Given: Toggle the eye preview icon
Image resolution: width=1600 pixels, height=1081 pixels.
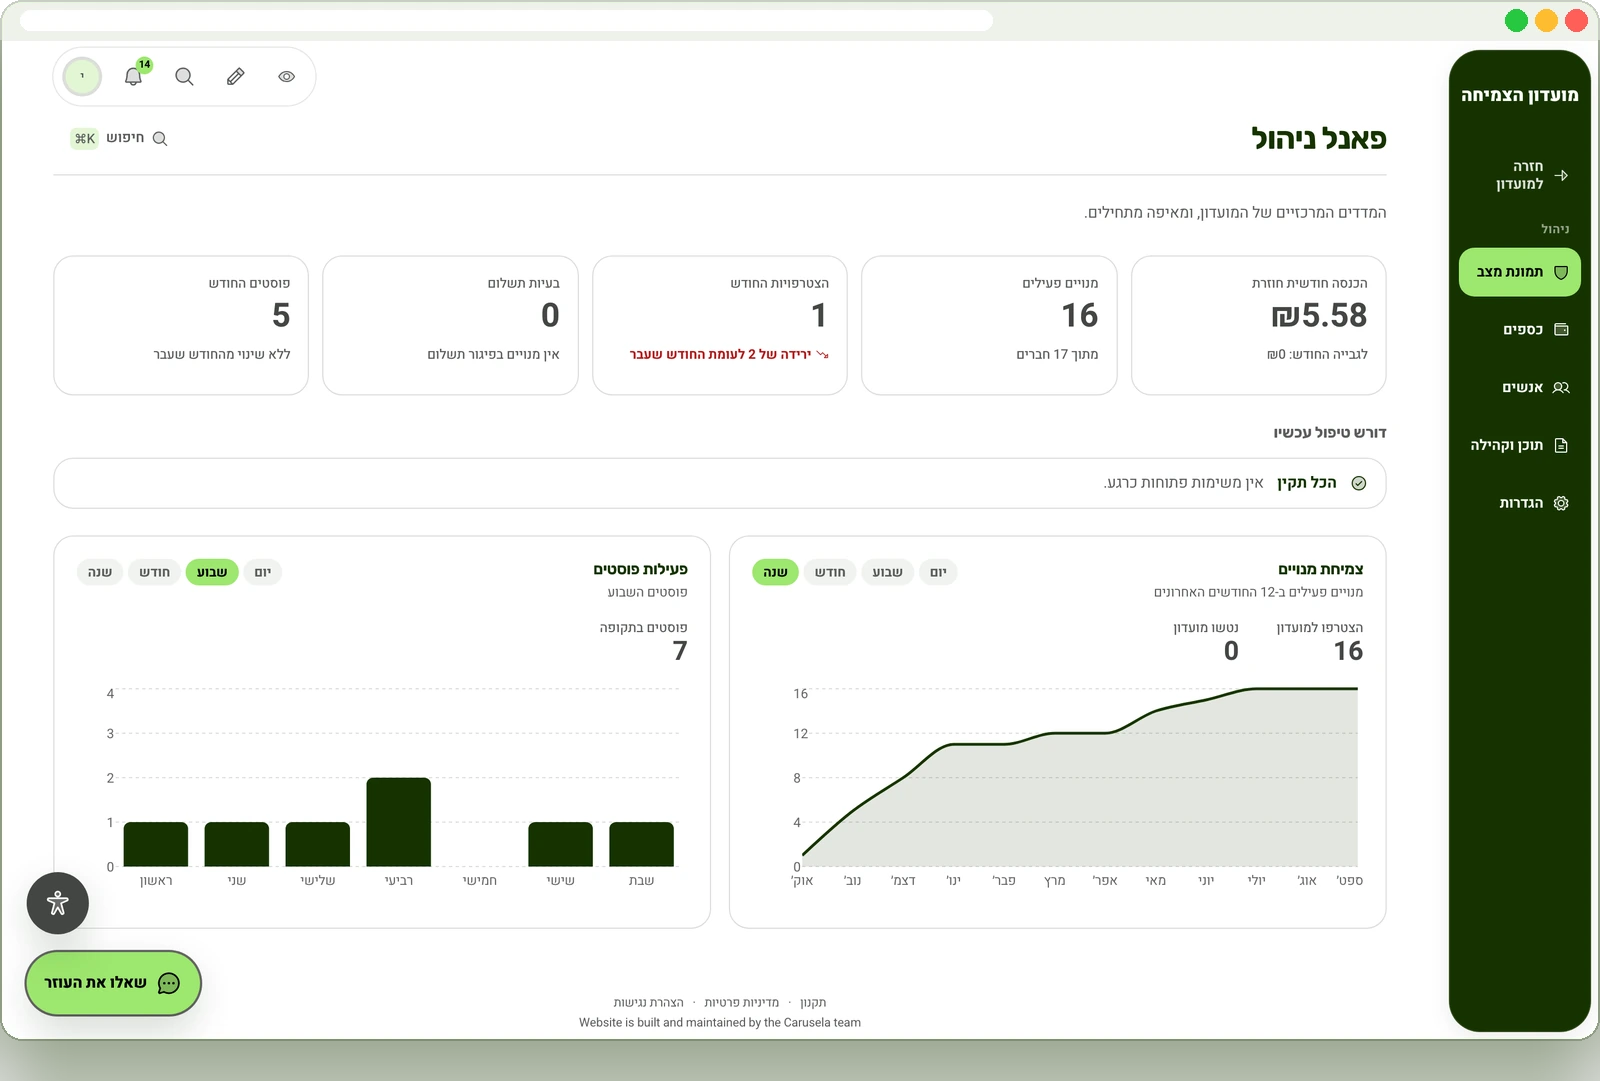Looking at the screenshot, I should click(x=287, y=76).
